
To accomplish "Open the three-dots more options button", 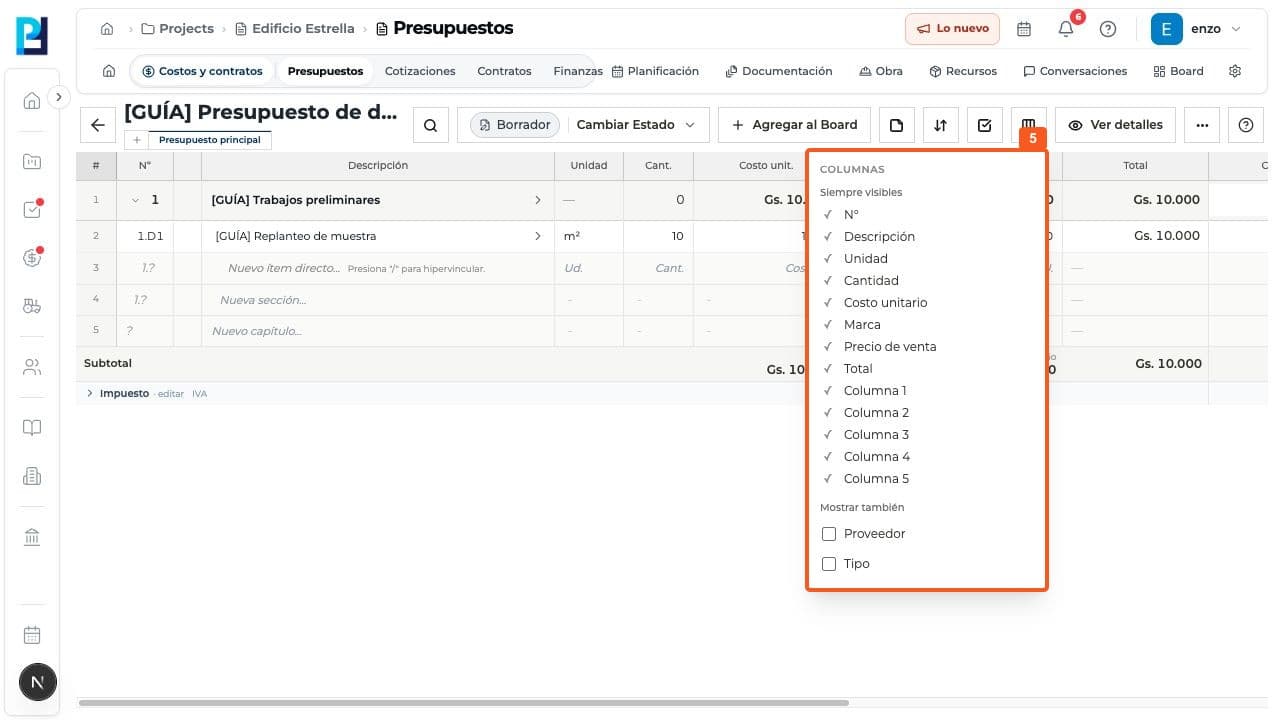I will click(1202, 125).
